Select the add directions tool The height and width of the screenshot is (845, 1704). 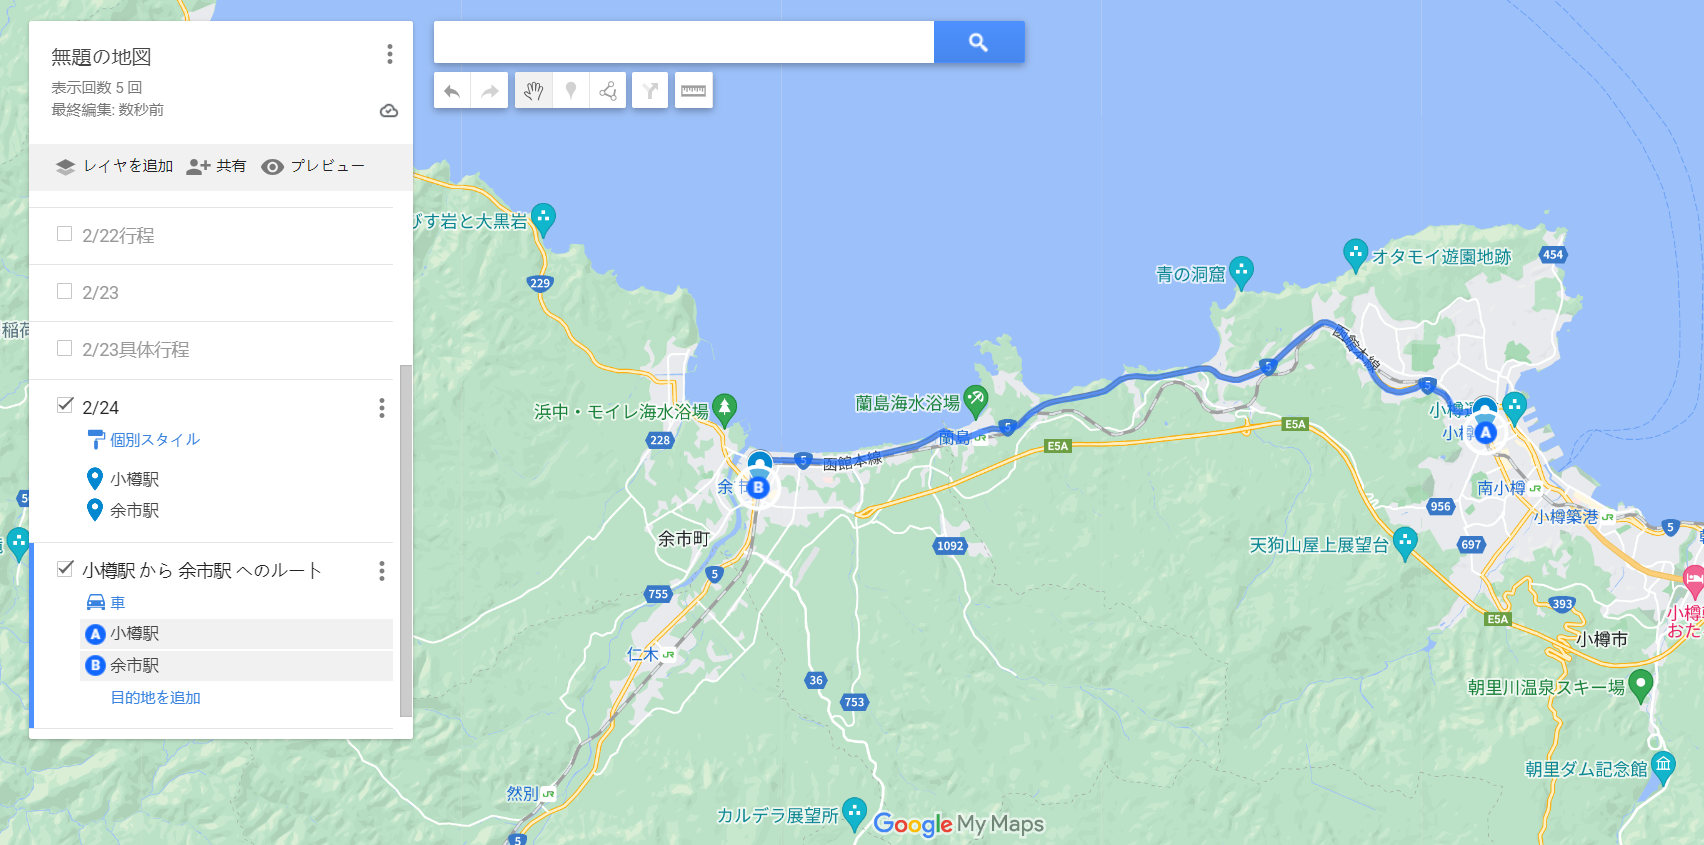(x=650, y=91)
